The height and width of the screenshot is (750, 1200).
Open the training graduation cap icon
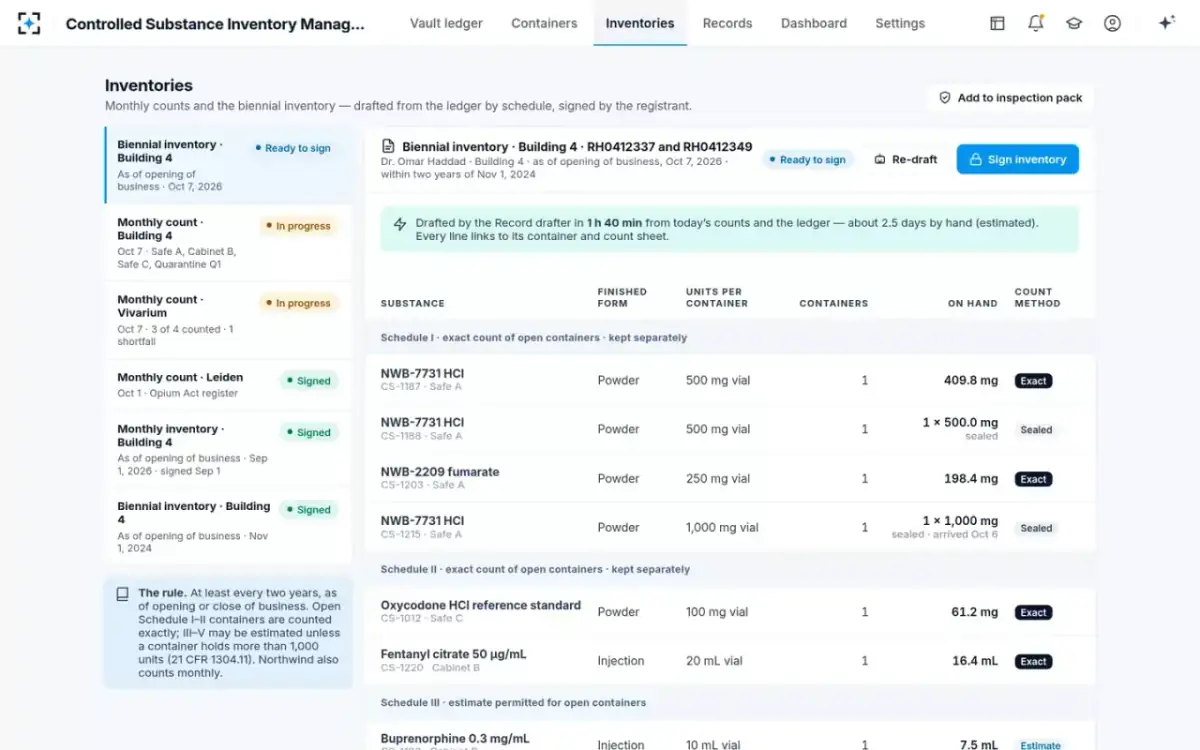[1074, 23]
